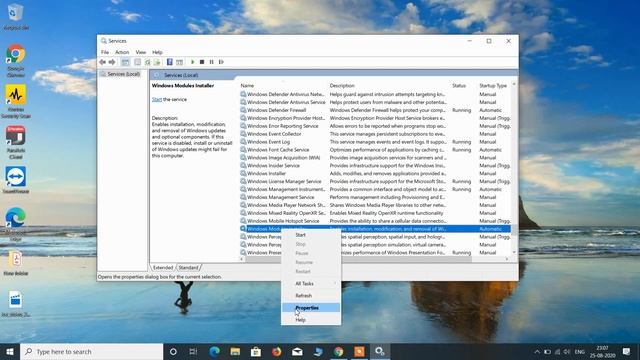Sort by the Description column header
Screen dimensions: 640x360
[x=342, y=86]
